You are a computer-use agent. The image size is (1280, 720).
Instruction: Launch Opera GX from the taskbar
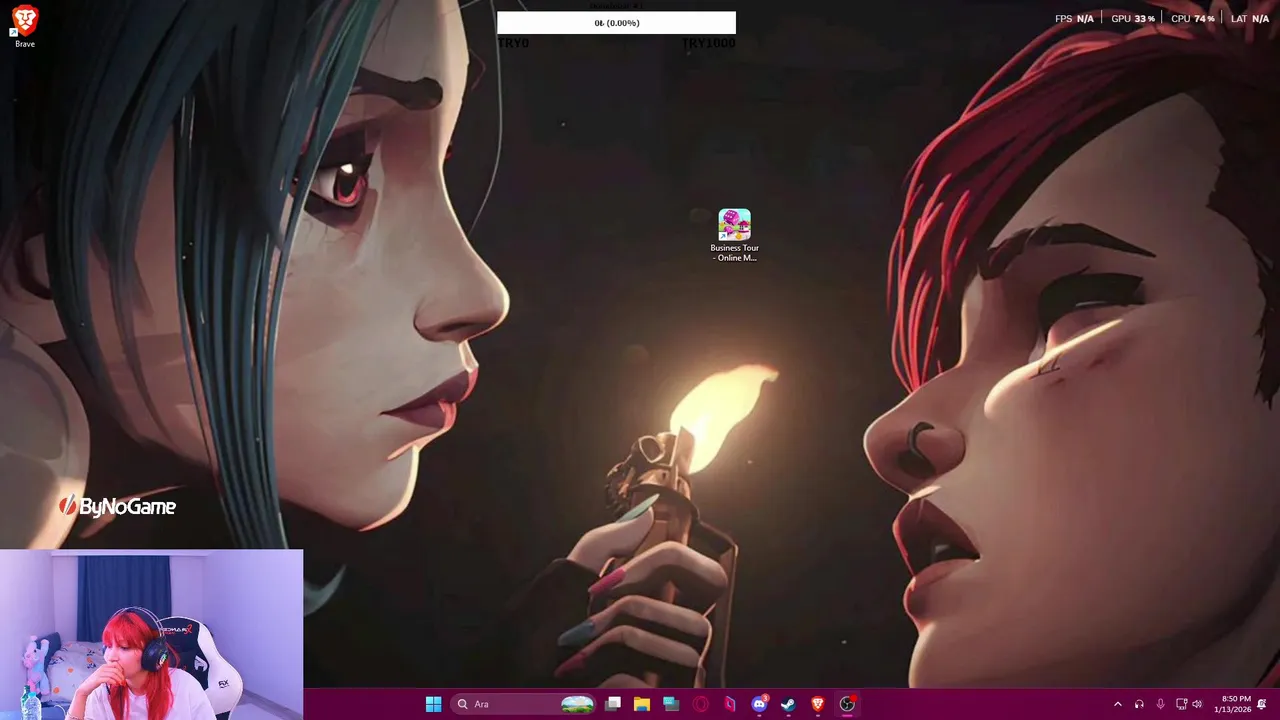pos(701,704)
